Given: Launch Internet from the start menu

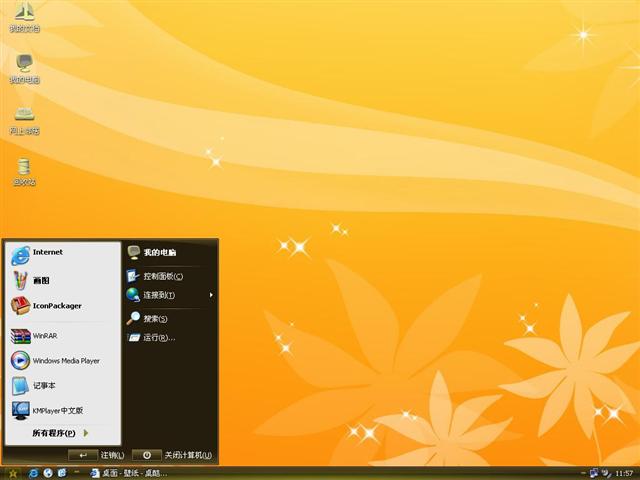Looking at the screenshot, I should coord(63,255).
